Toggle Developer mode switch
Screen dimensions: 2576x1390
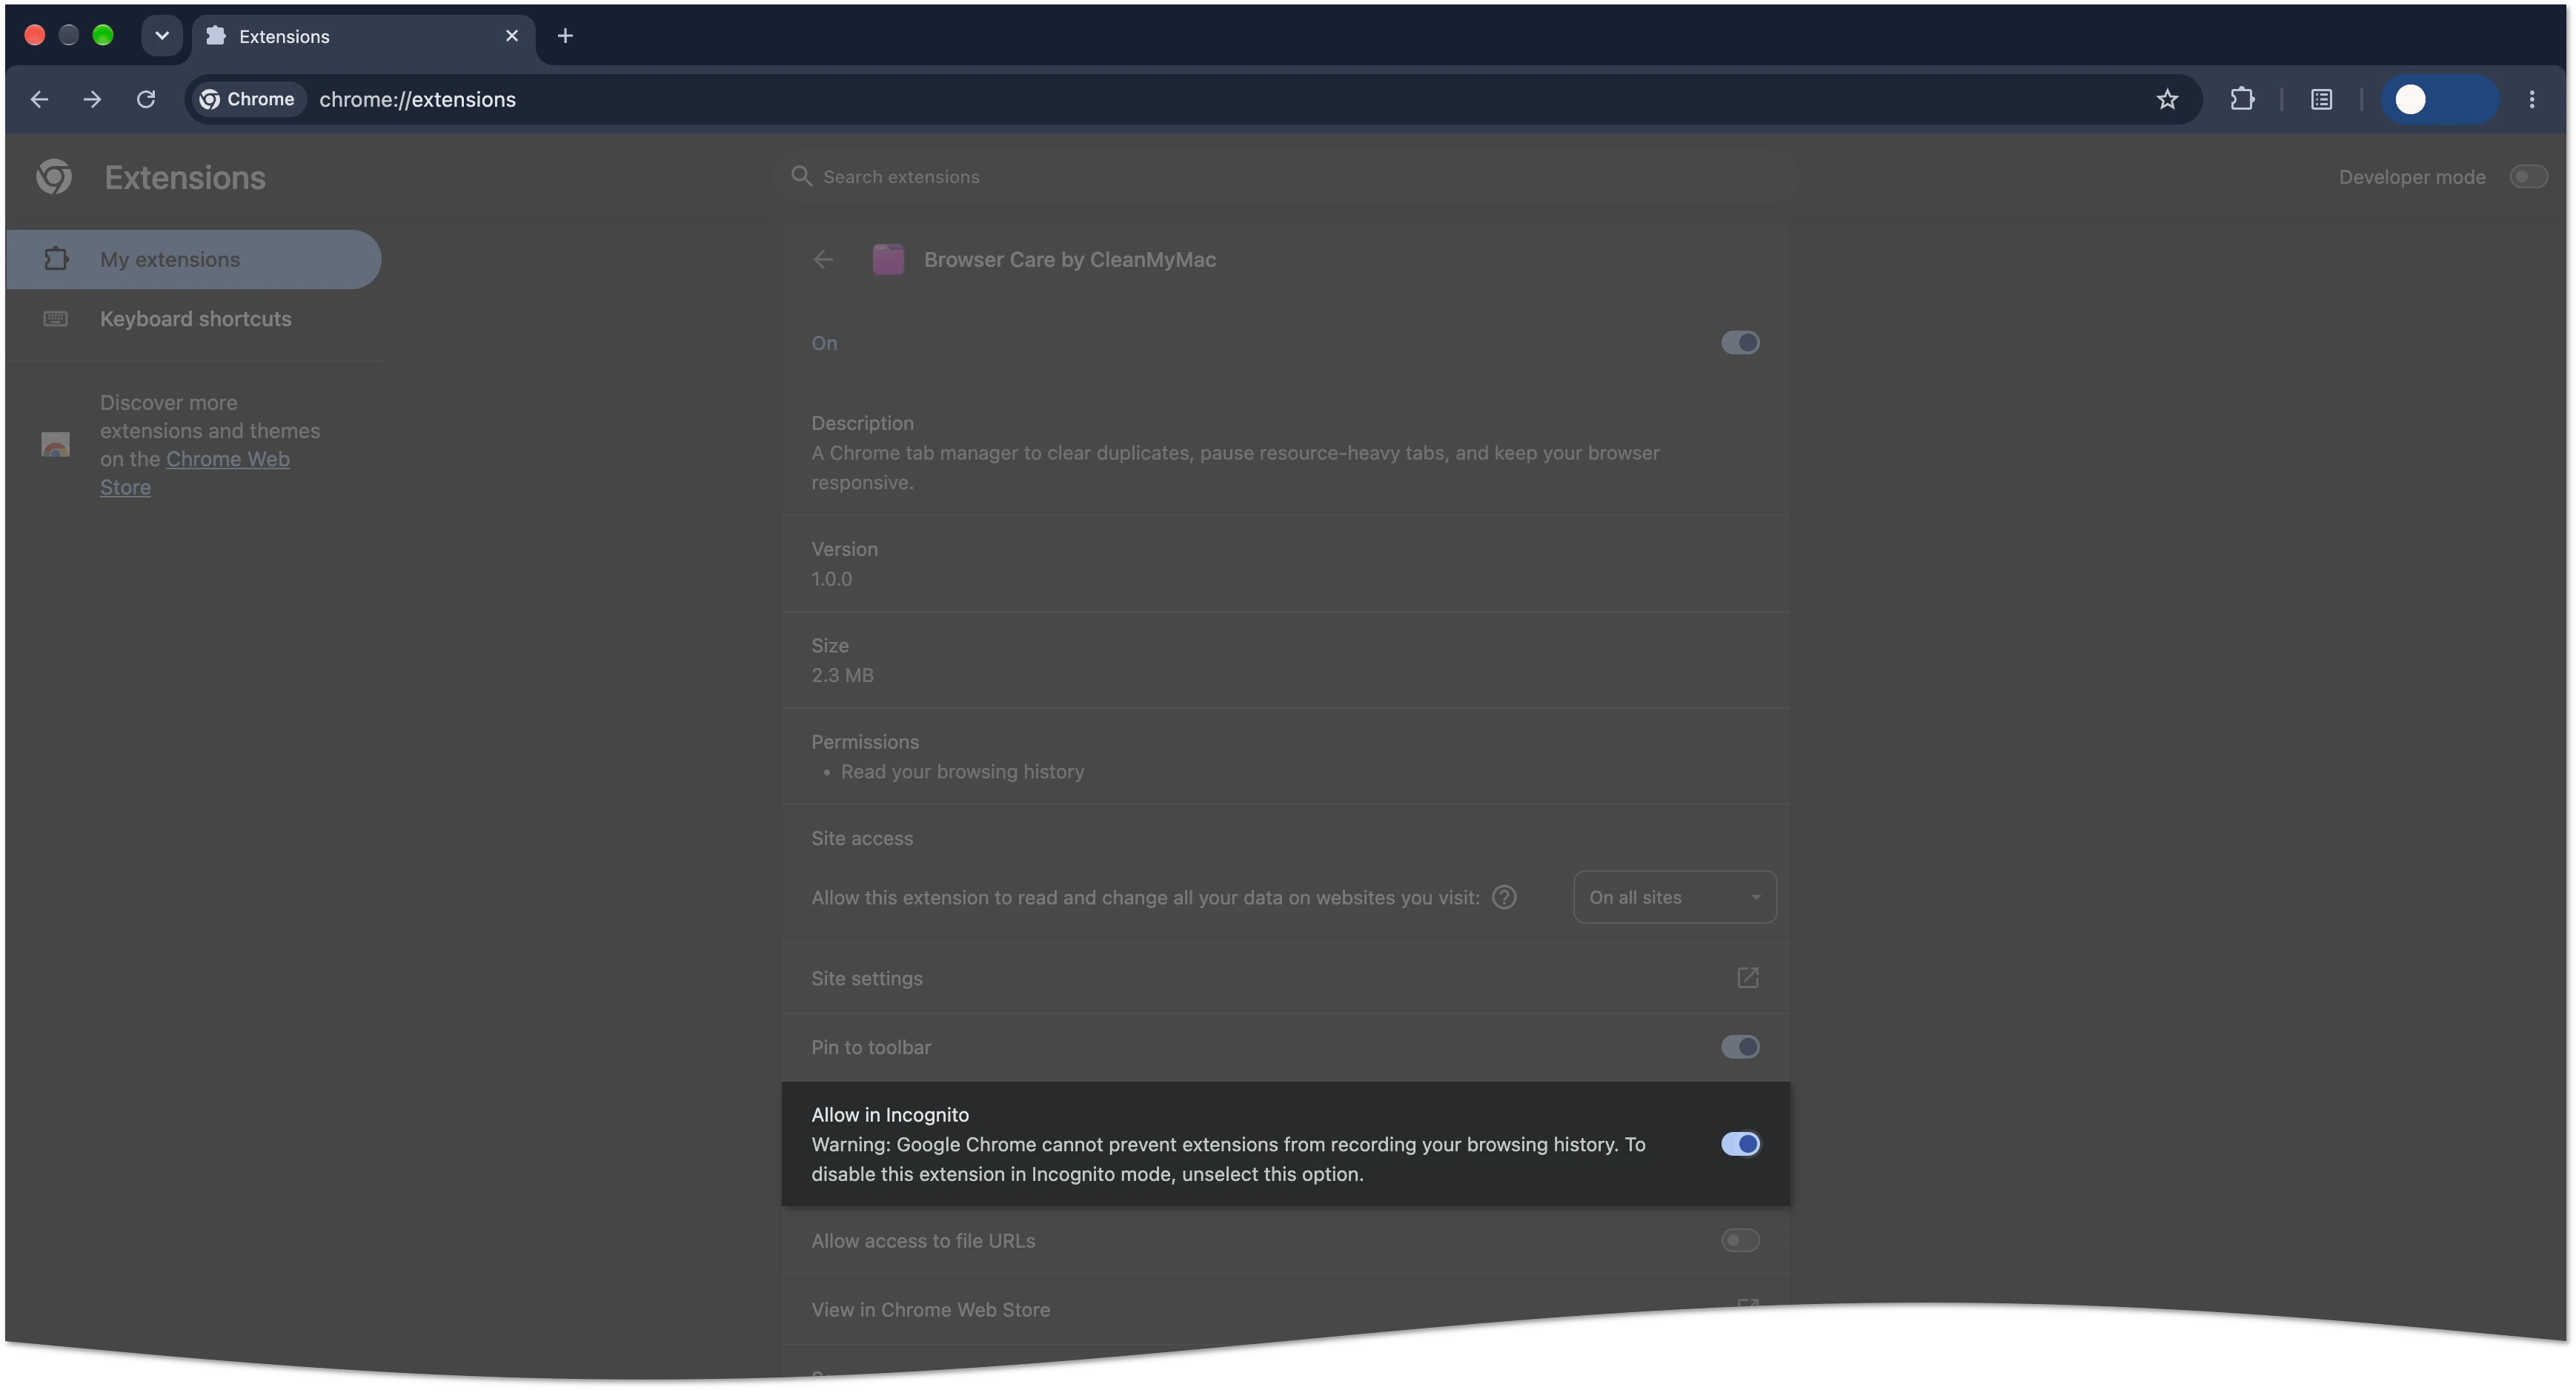point(2528,177)
